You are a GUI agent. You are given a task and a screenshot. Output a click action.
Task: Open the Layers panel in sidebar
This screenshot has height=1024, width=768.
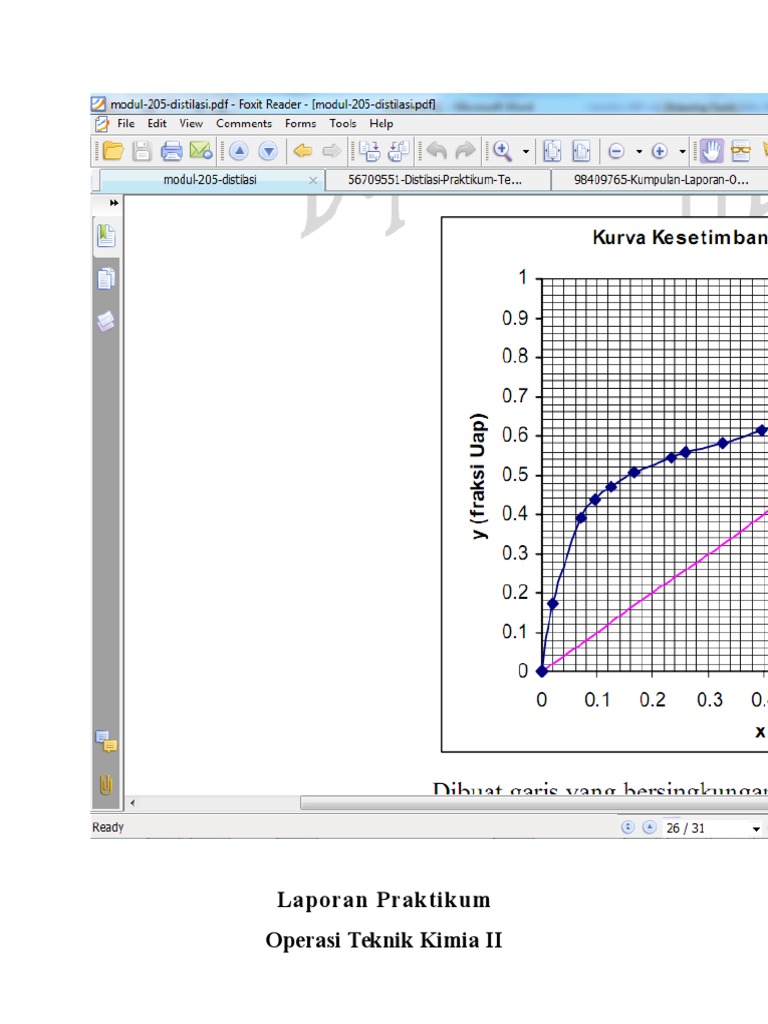[x=106, y=321]
